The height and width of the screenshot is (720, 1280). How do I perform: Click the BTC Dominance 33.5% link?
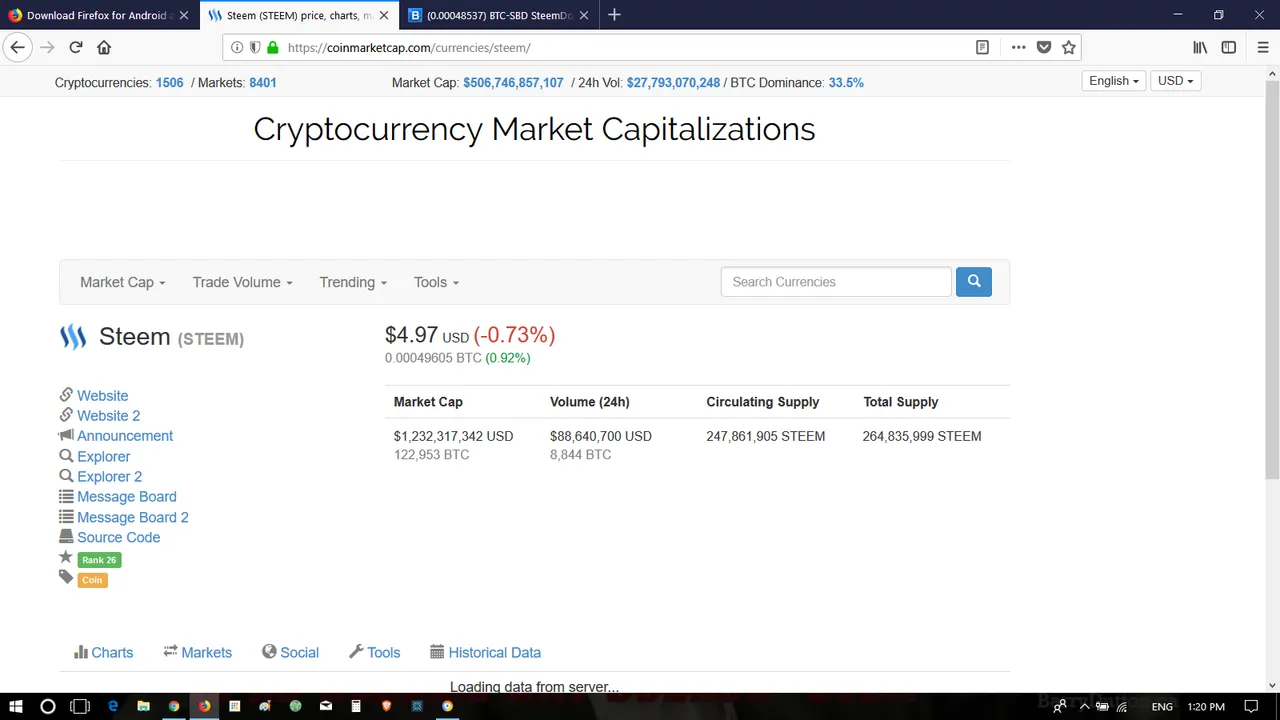pos(846,83)
